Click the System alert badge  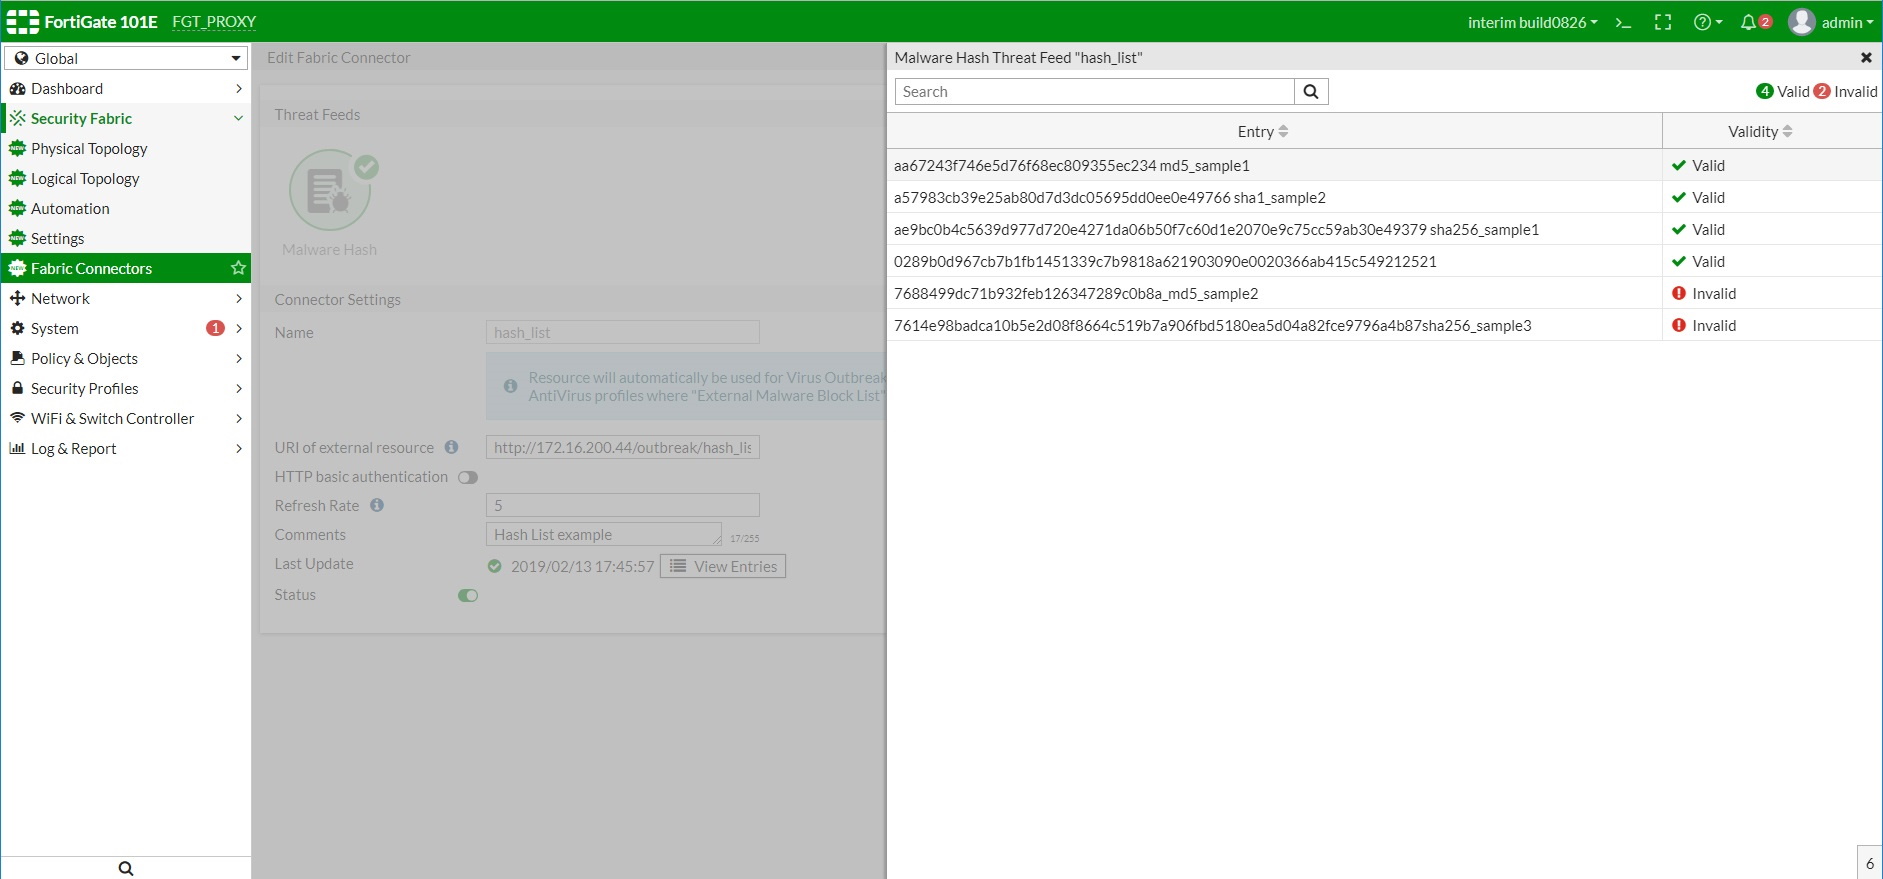[215, 328]
